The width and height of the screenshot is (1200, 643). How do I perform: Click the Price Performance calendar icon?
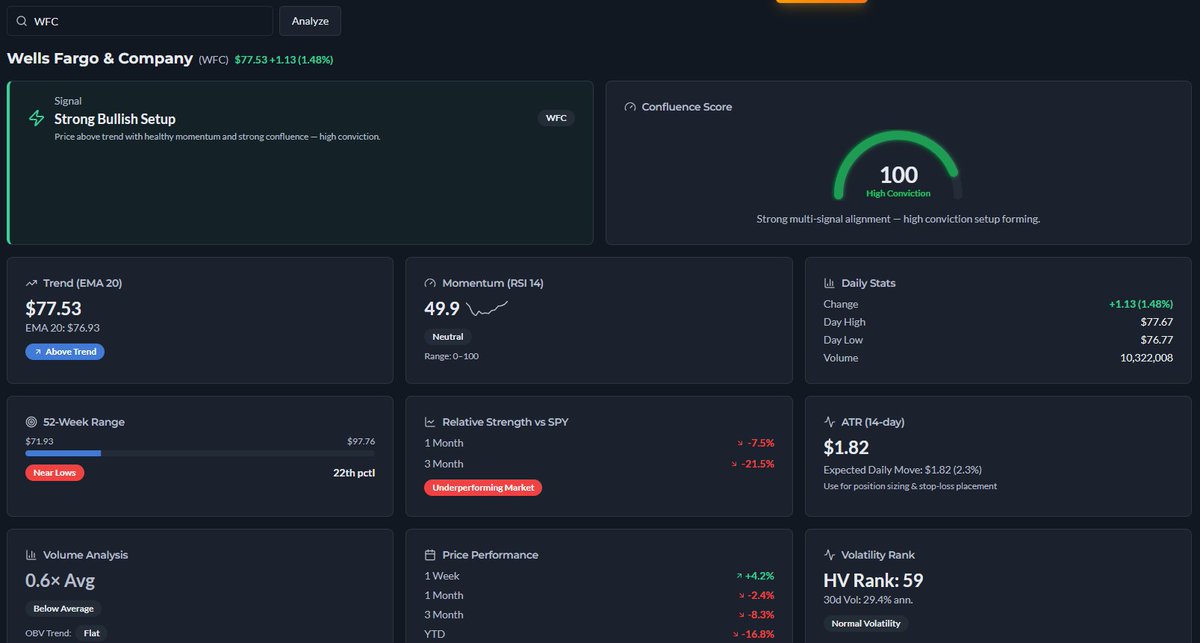(x=430, y=555)
